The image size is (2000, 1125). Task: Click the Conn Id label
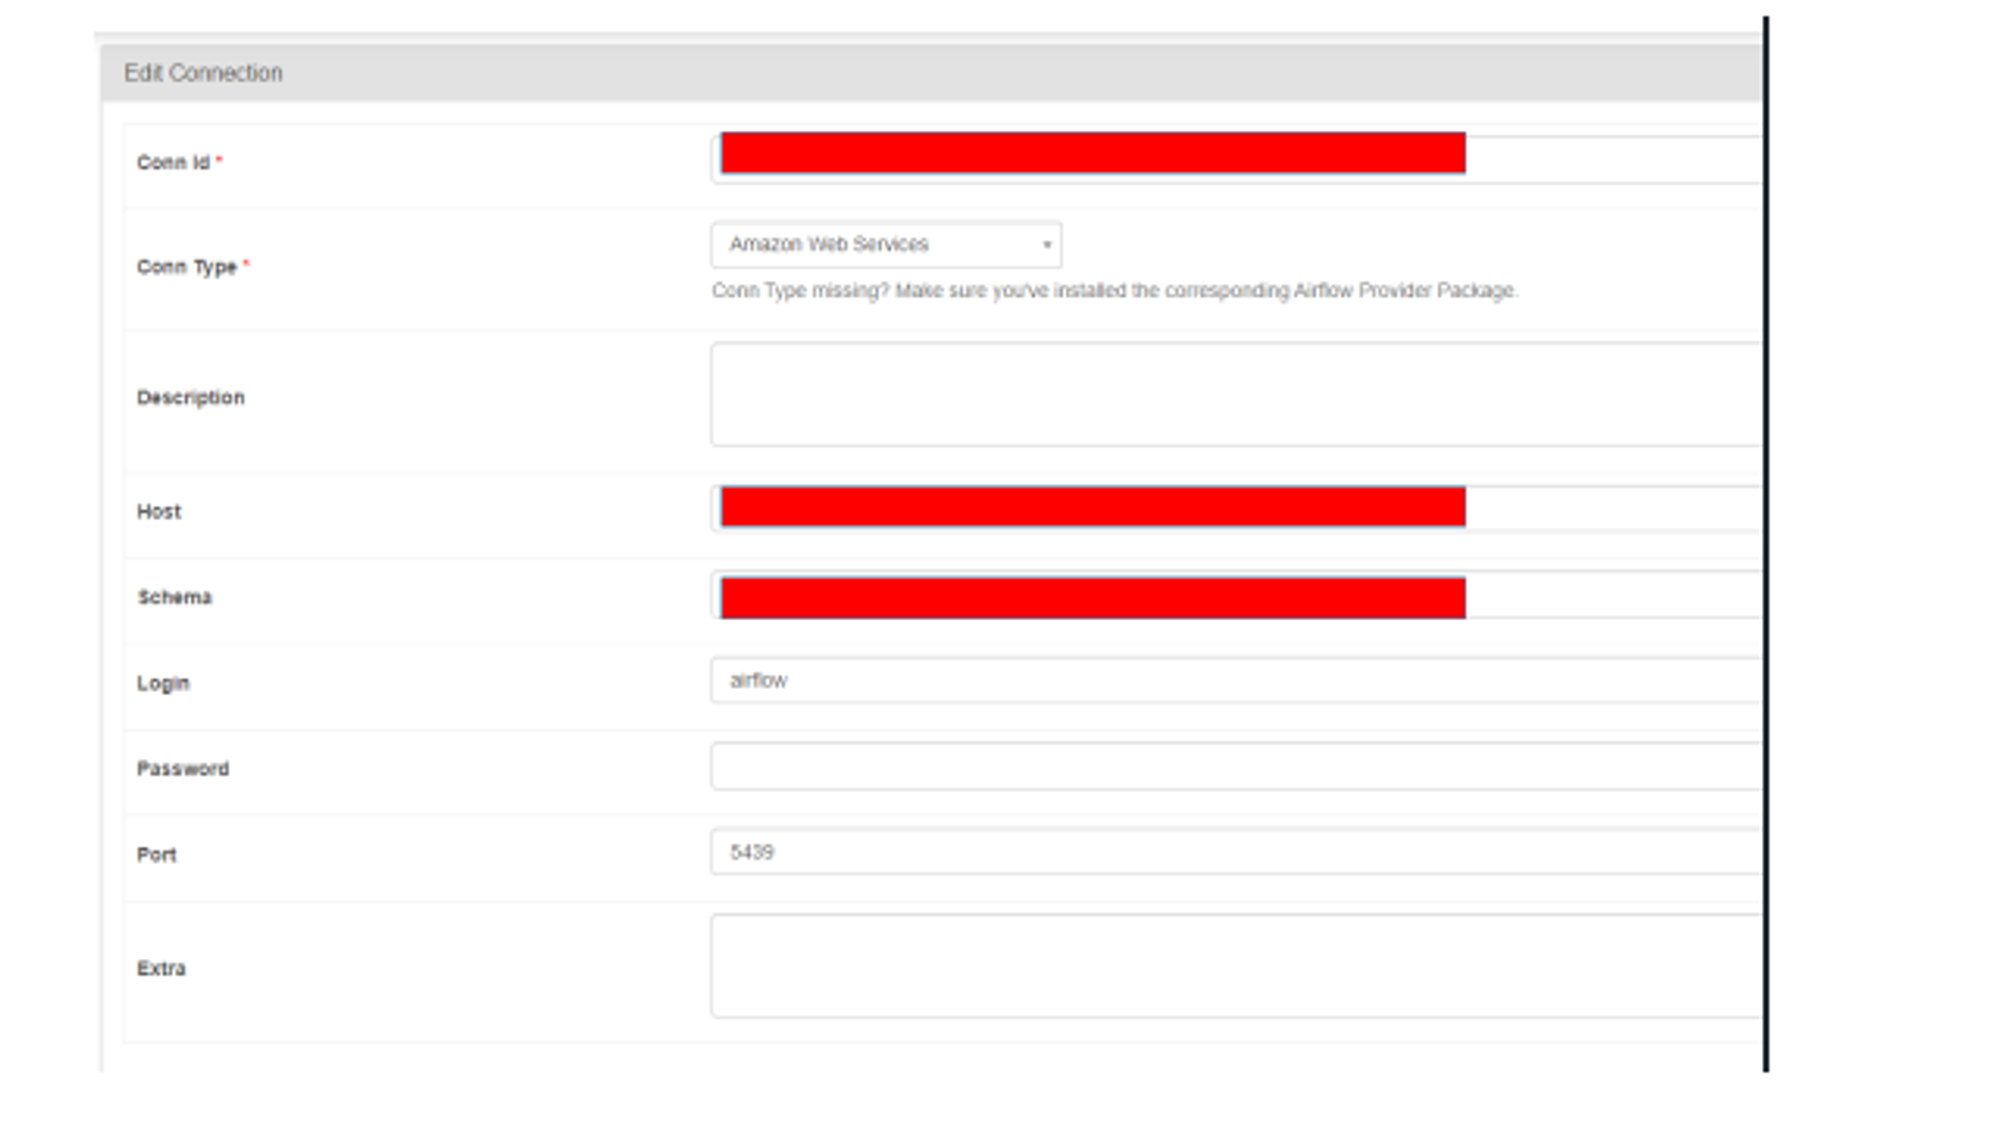pos(173,163)
